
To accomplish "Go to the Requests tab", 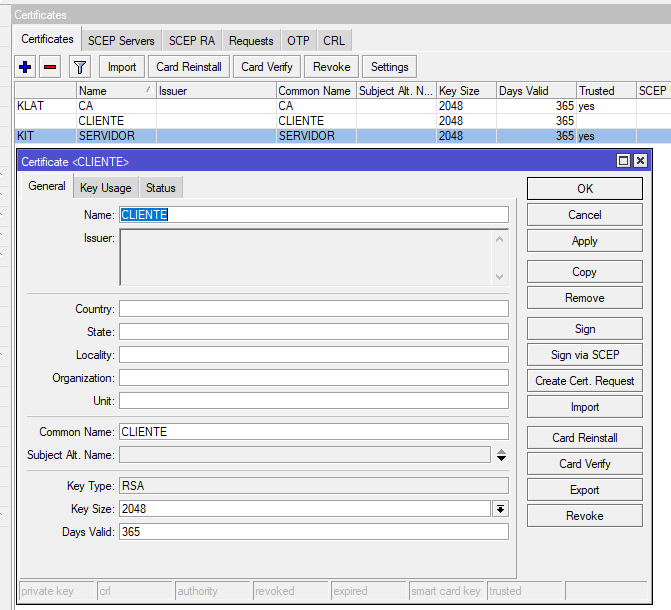I will click(251, 41).
